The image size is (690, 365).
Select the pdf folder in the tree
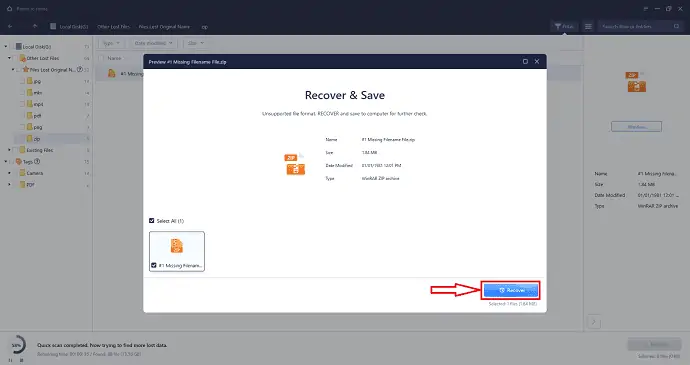(x=37, y=116)
